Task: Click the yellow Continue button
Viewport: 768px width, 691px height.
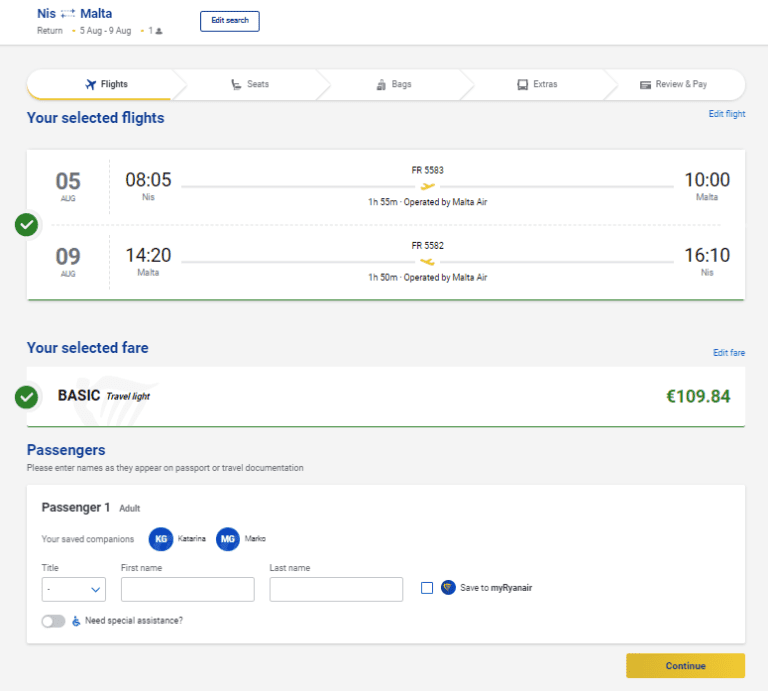Action: tap(685, 666)
